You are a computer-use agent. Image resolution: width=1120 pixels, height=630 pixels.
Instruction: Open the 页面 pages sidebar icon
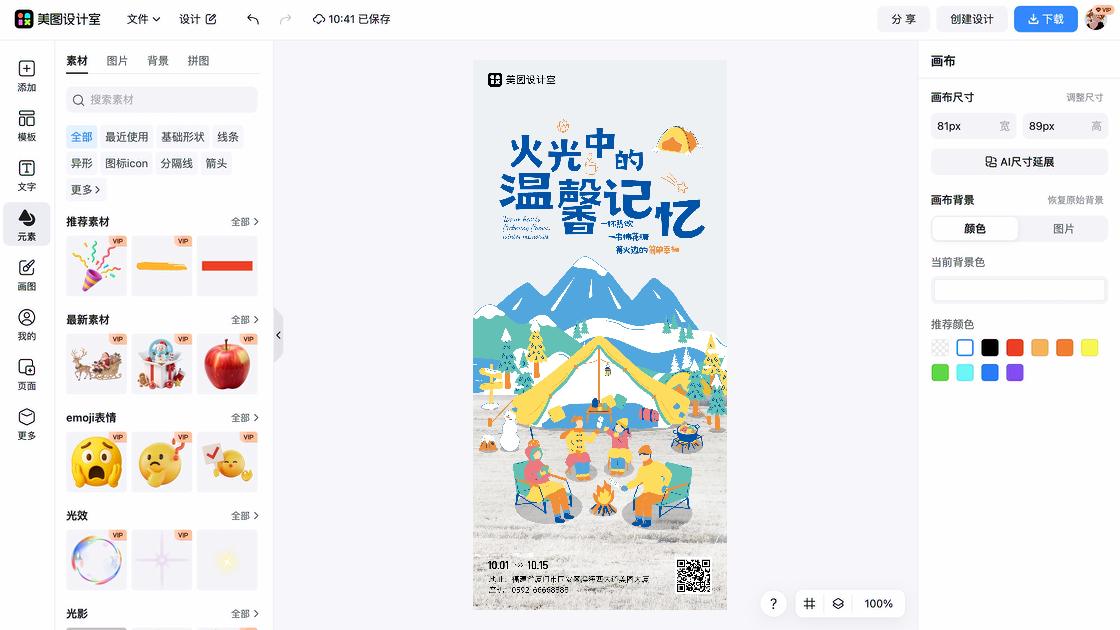coord(26,374)
